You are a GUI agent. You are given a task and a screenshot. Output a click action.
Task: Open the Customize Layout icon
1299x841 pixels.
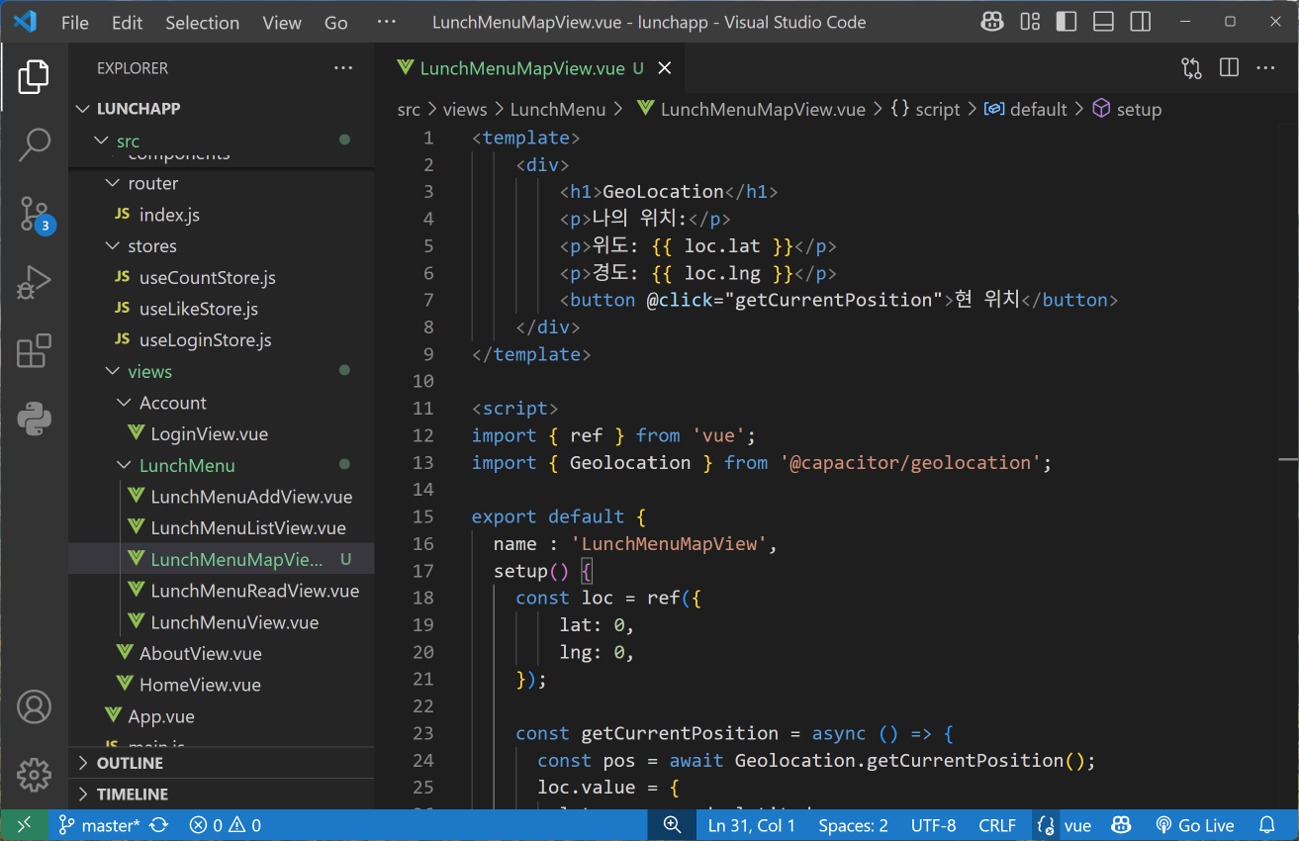point(1030,22)
